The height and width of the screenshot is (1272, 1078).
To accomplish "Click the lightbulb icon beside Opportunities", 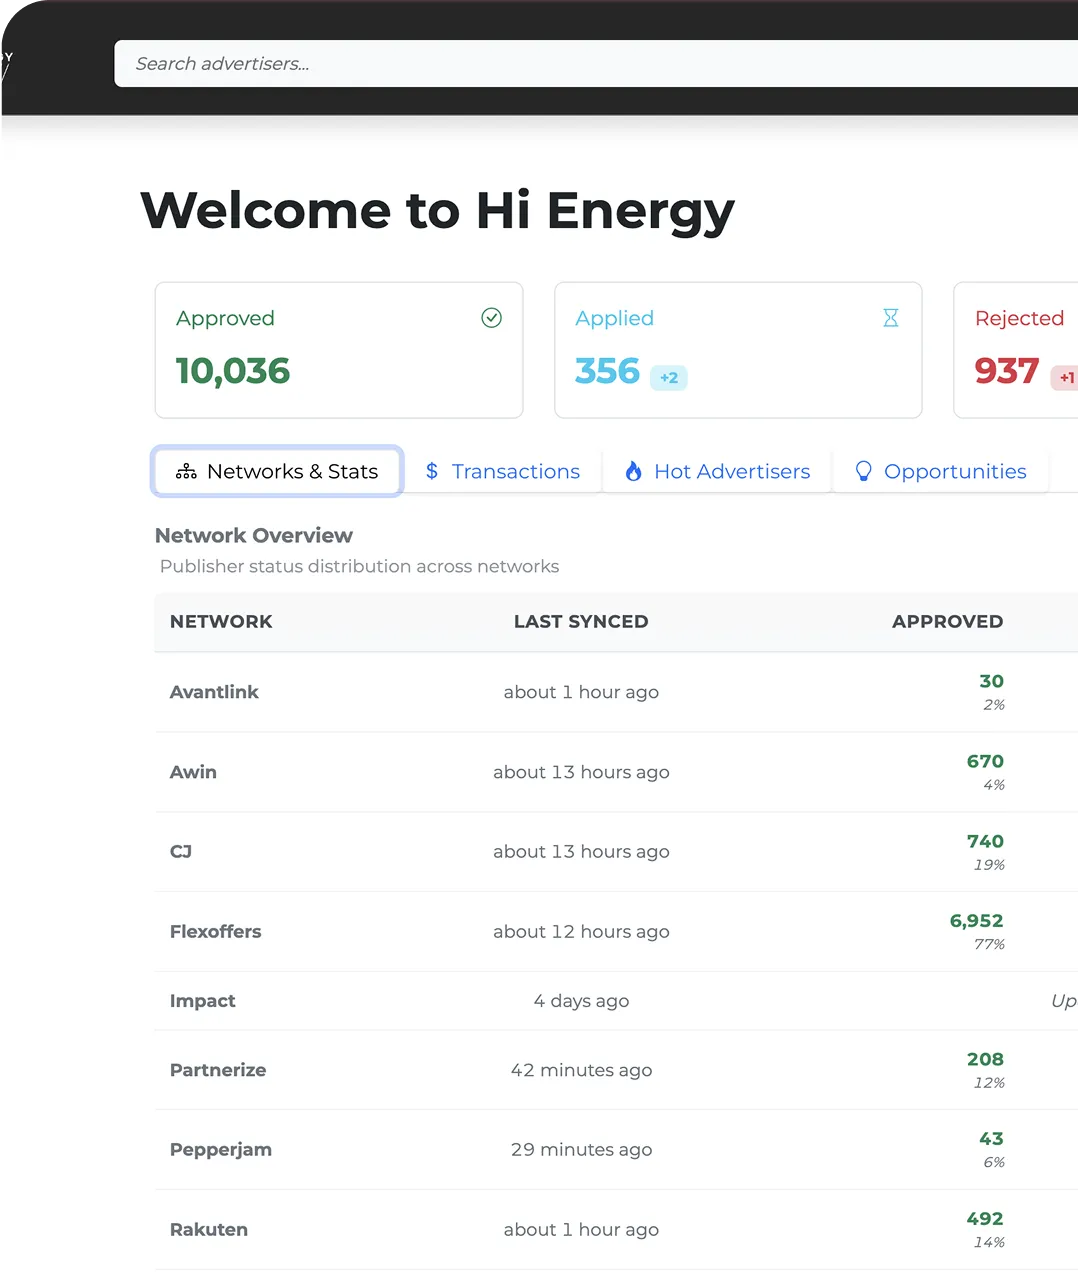I will pyautogui.click(x=863, y=471).
